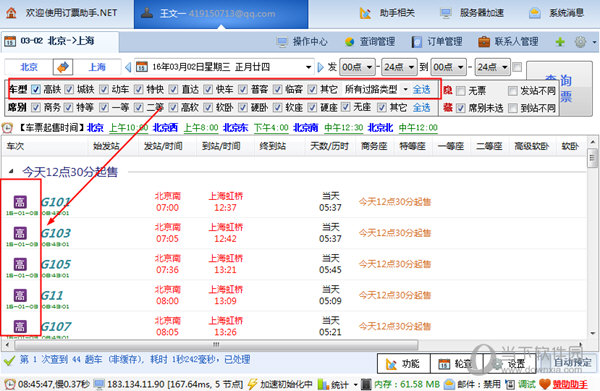Open the calendar icon in the date field
The width and height of the screenshot is (600, 391).
[x=142, y=67]
